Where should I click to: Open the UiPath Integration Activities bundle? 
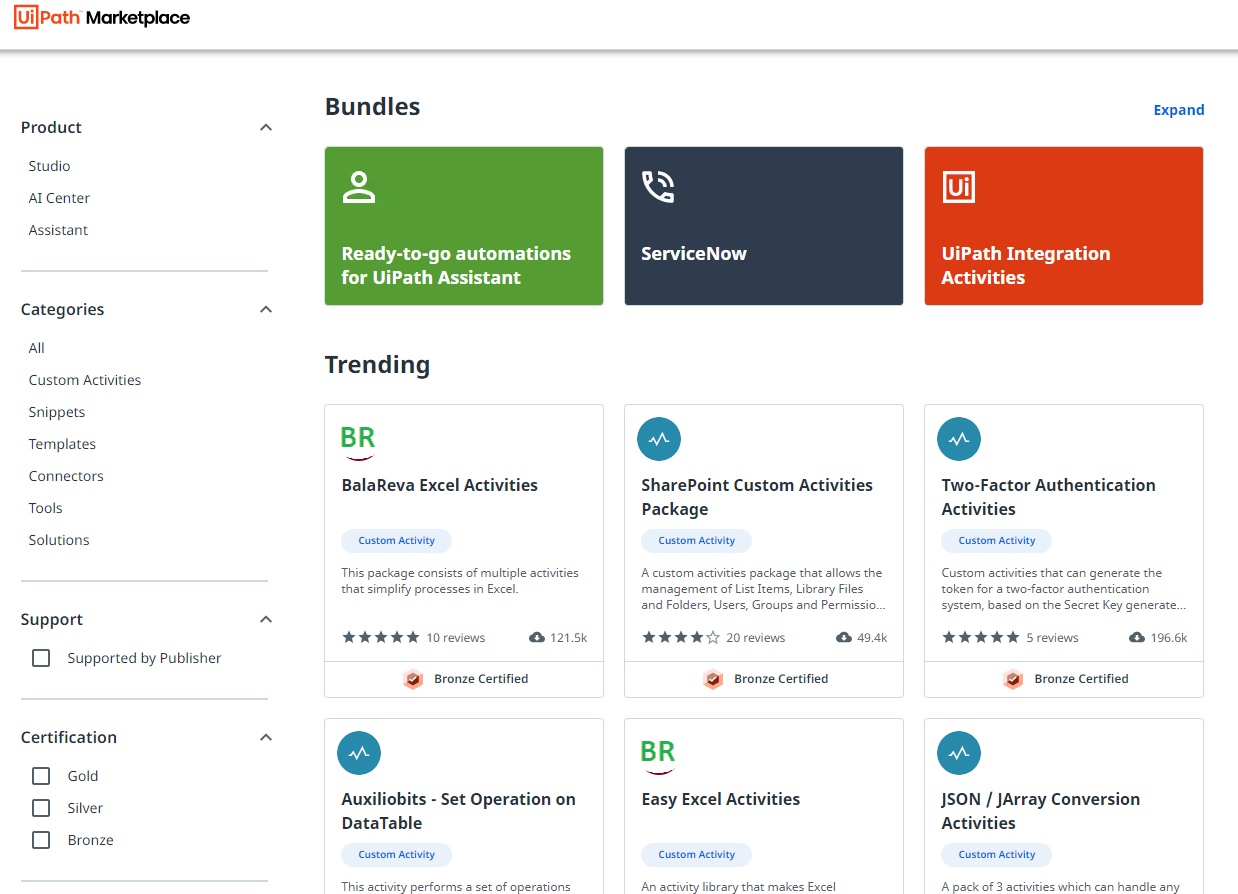point(1064,226)
